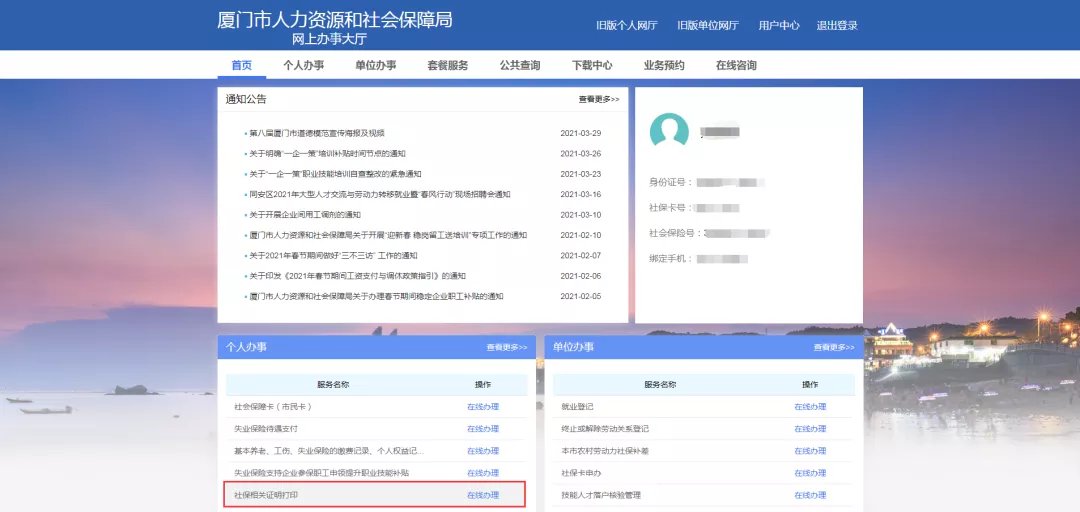Open the 首页 tab
This screenshot has width=1080, height=512.
pos(241,66)
